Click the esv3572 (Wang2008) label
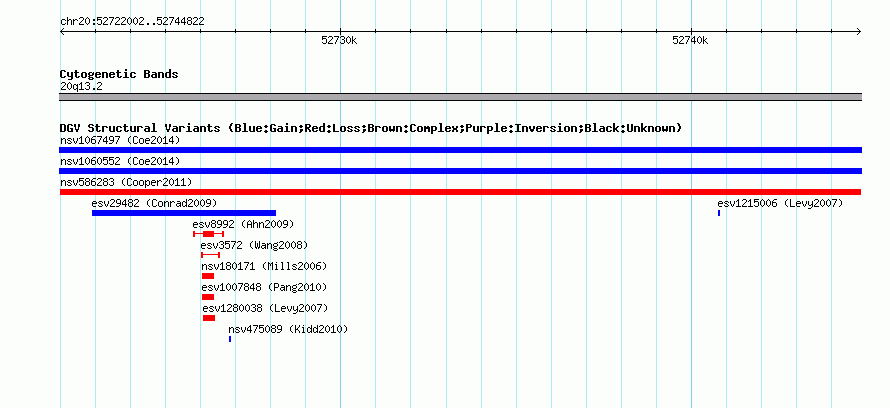This screenshot has height=408, width=890. coord(254,245)
